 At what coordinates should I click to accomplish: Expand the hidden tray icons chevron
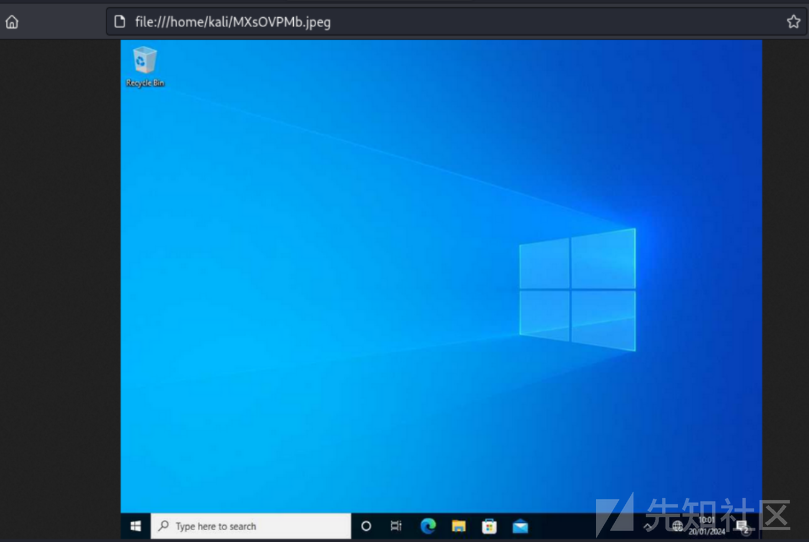pyautogui.click(x=648, y=527)
